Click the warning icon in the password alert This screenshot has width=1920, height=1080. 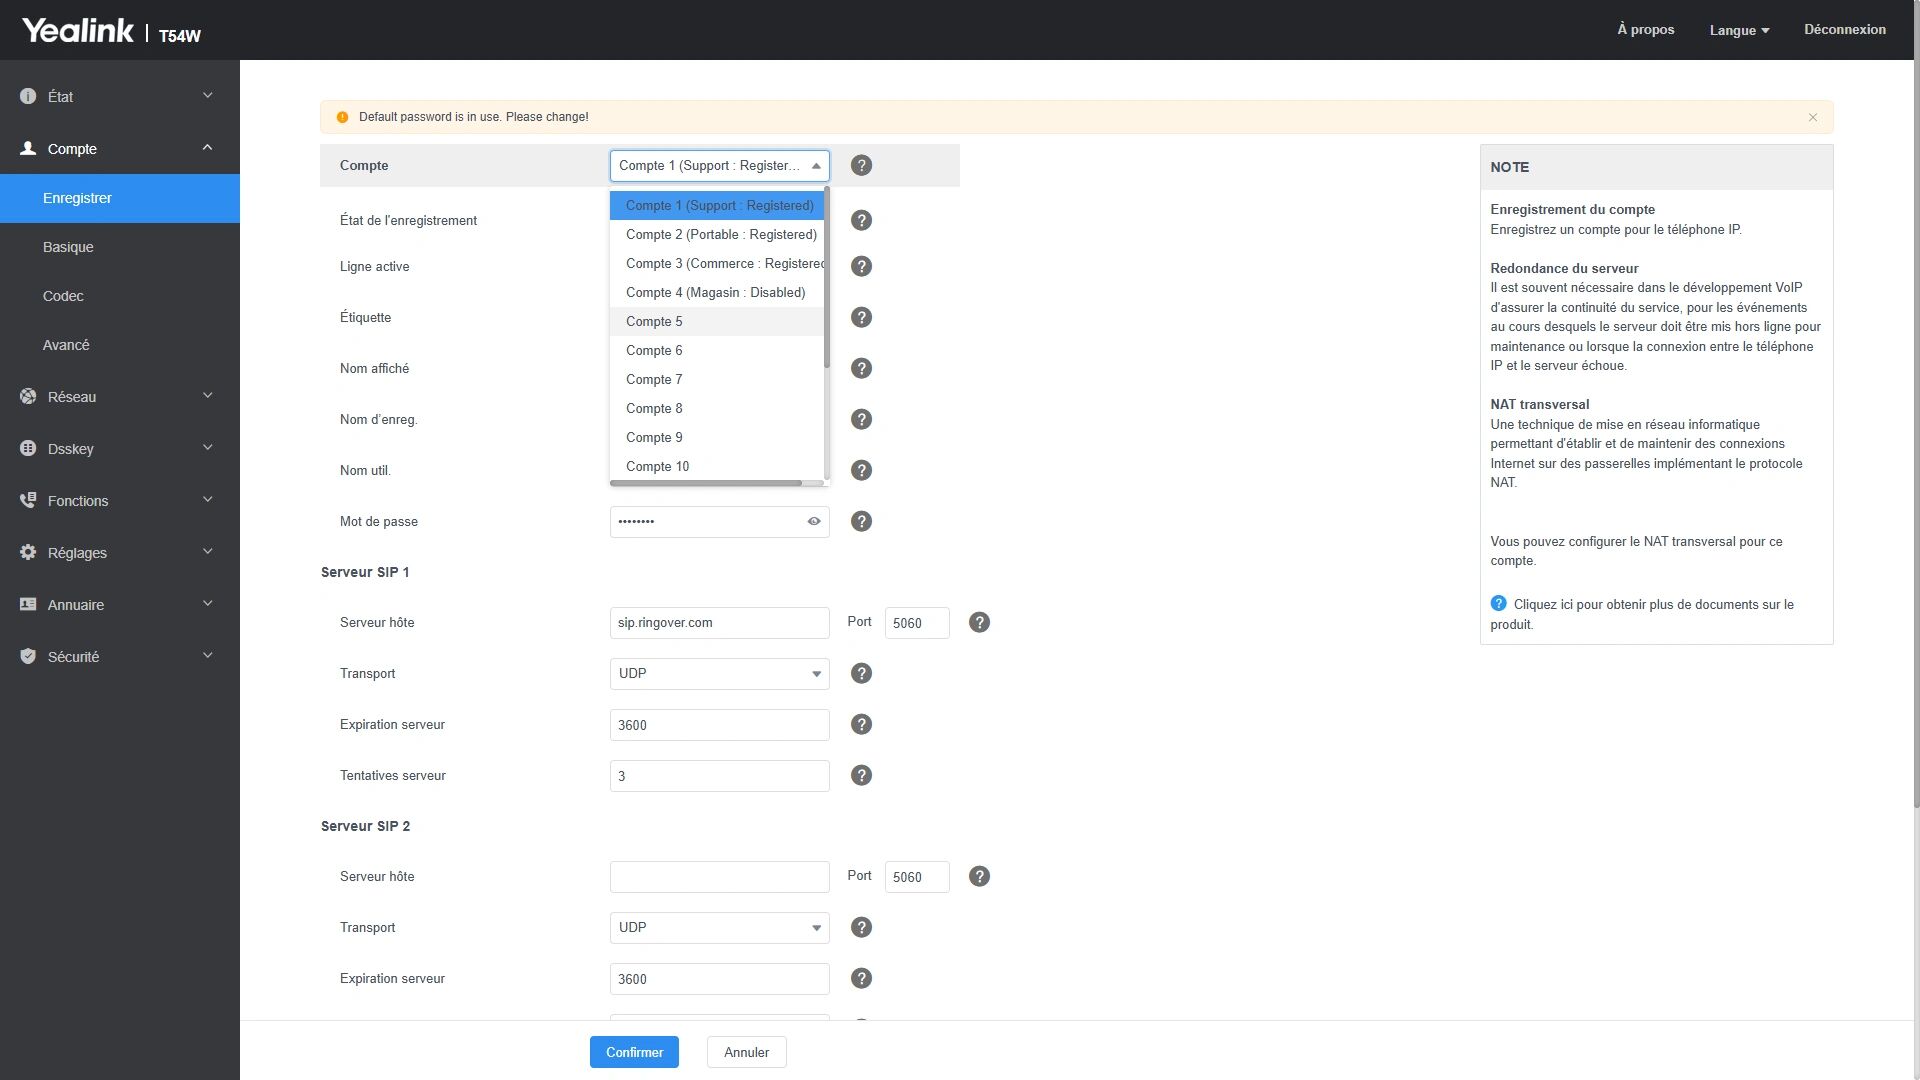[343, 117]
